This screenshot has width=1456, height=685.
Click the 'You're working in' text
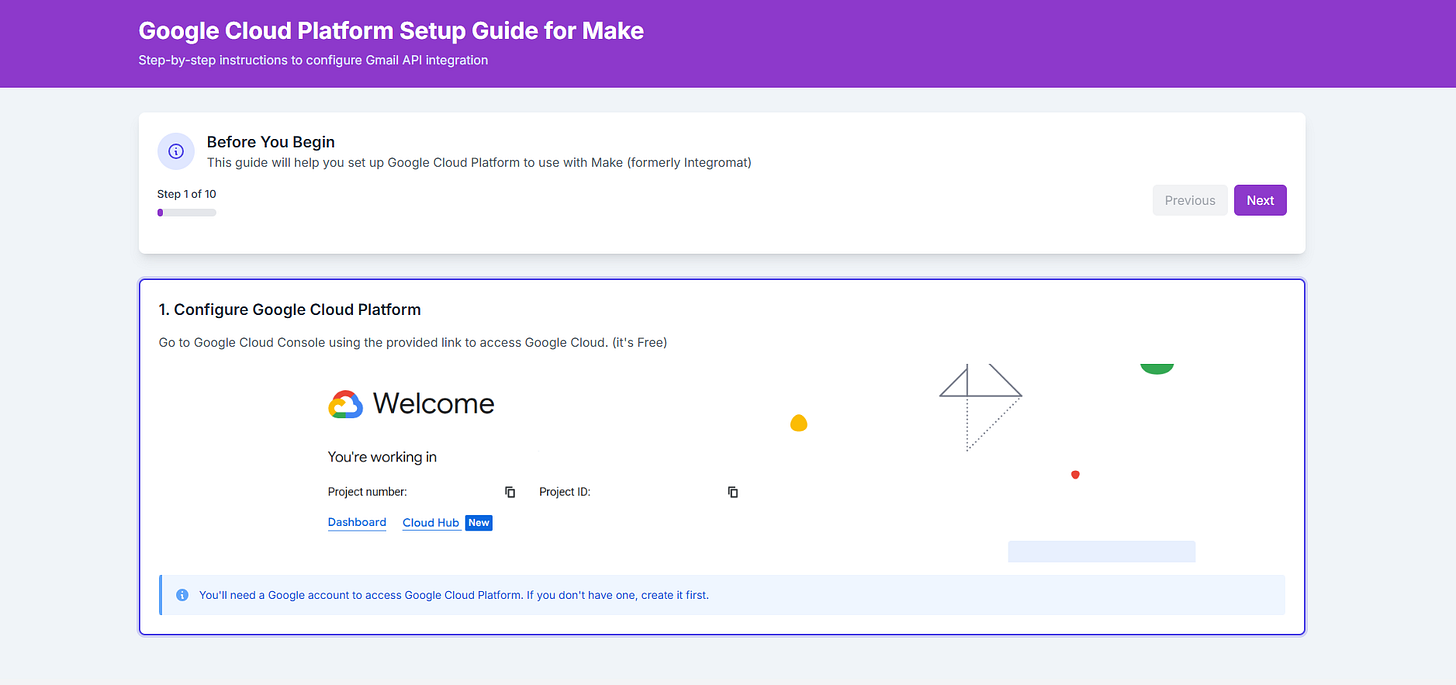pyautogui.click(x=382, y=457)
